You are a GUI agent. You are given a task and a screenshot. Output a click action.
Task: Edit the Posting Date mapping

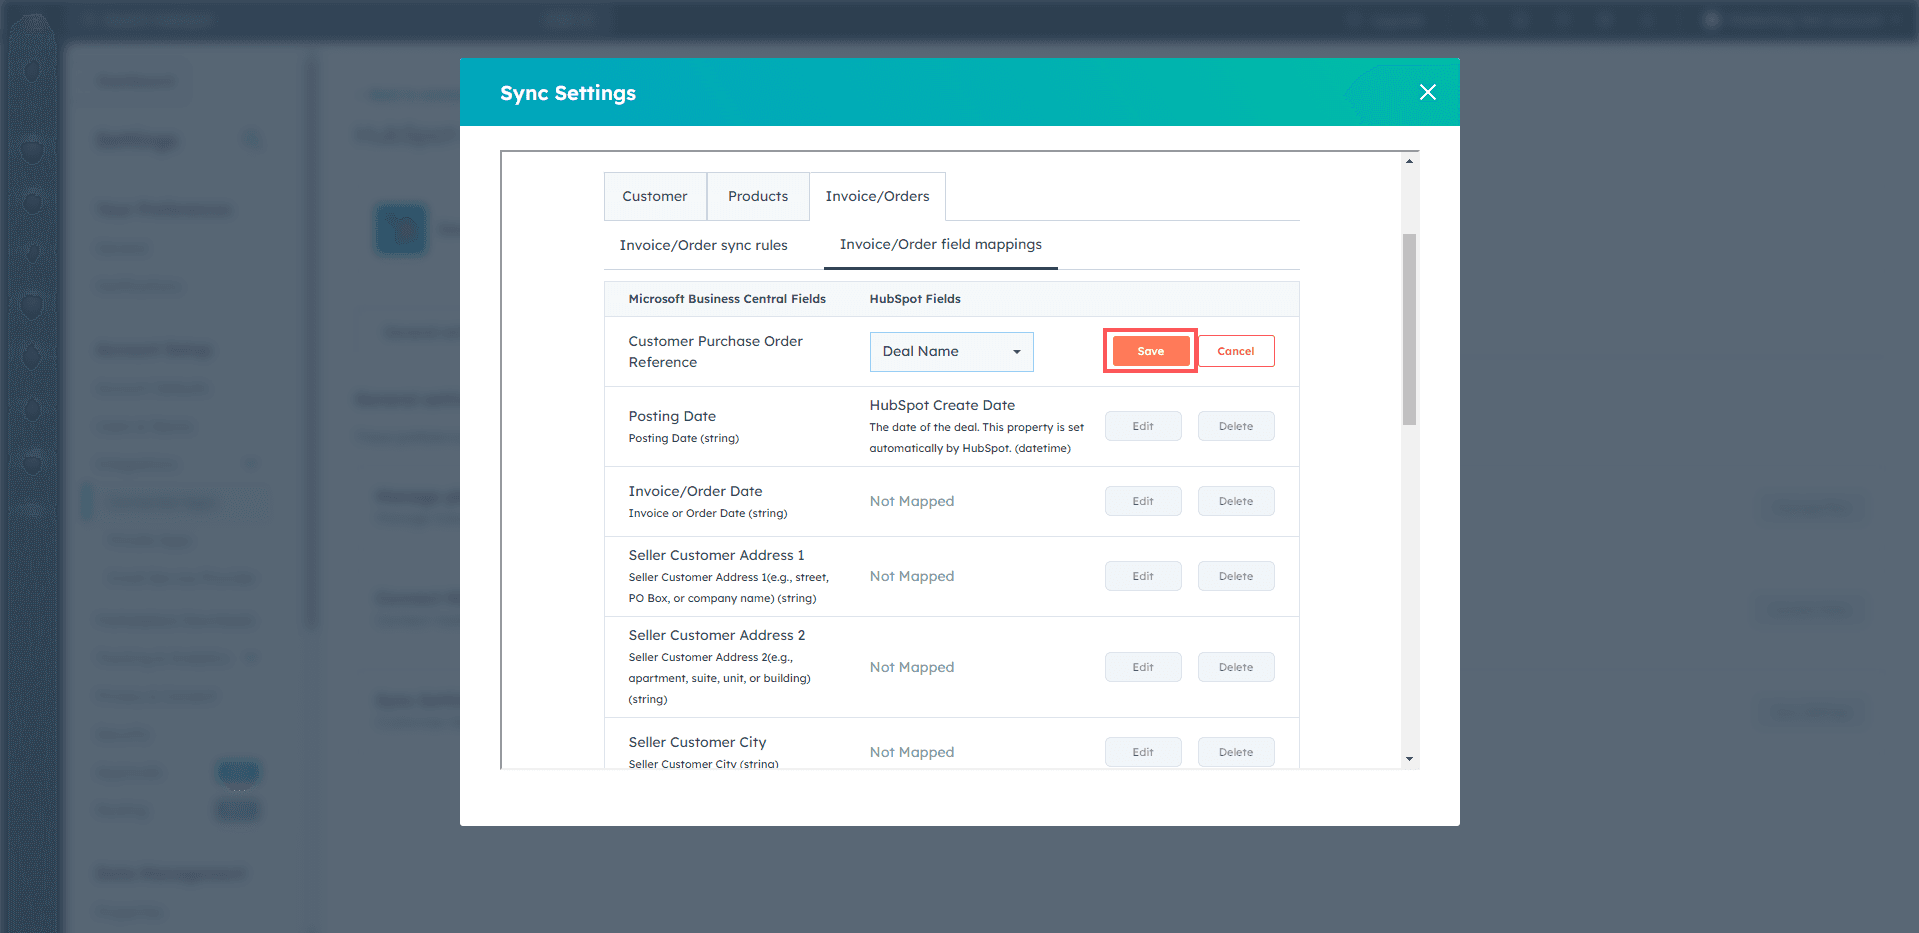coord(1143,426)
